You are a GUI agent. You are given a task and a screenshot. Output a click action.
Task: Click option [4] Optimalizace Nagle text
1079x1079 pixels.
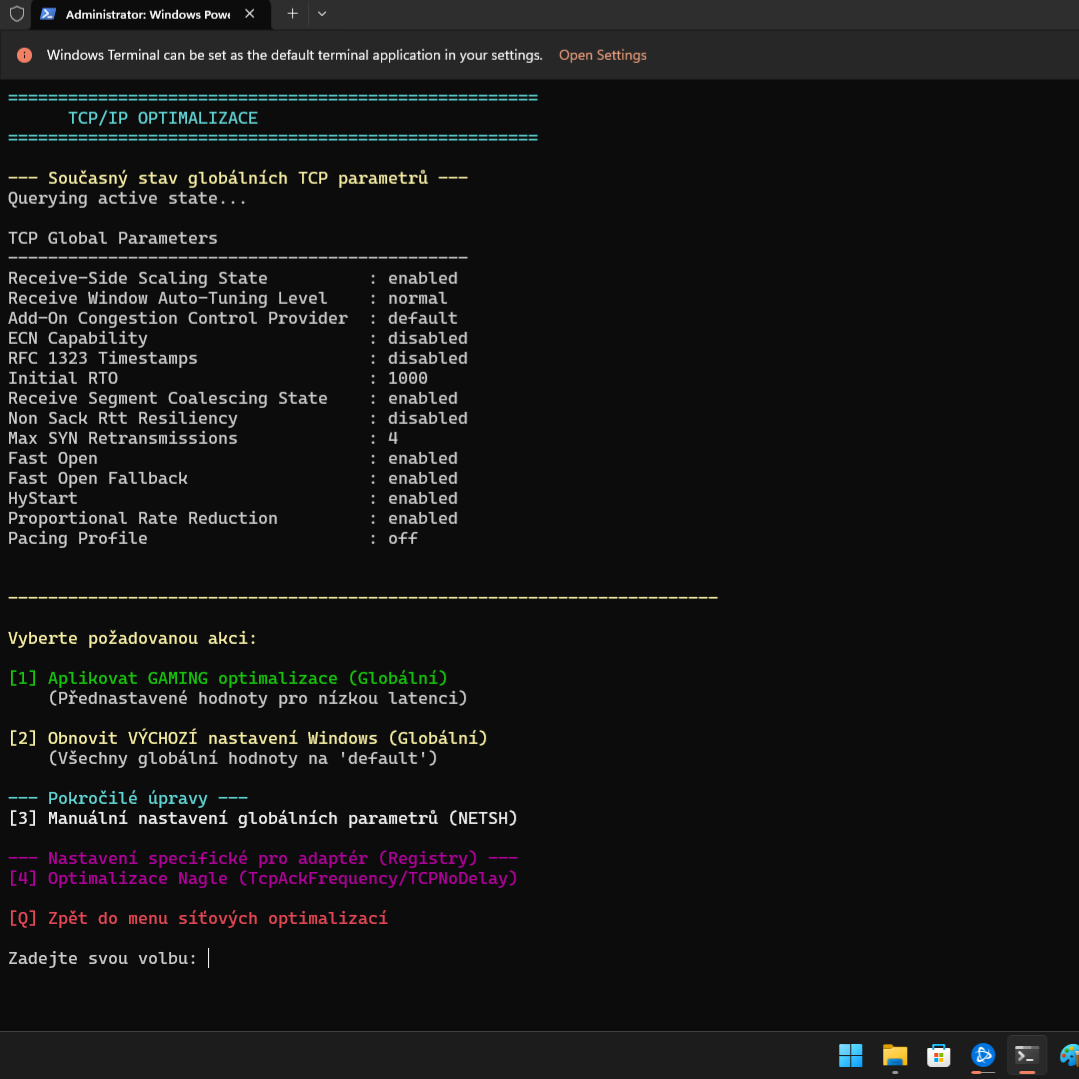[263, 879]
